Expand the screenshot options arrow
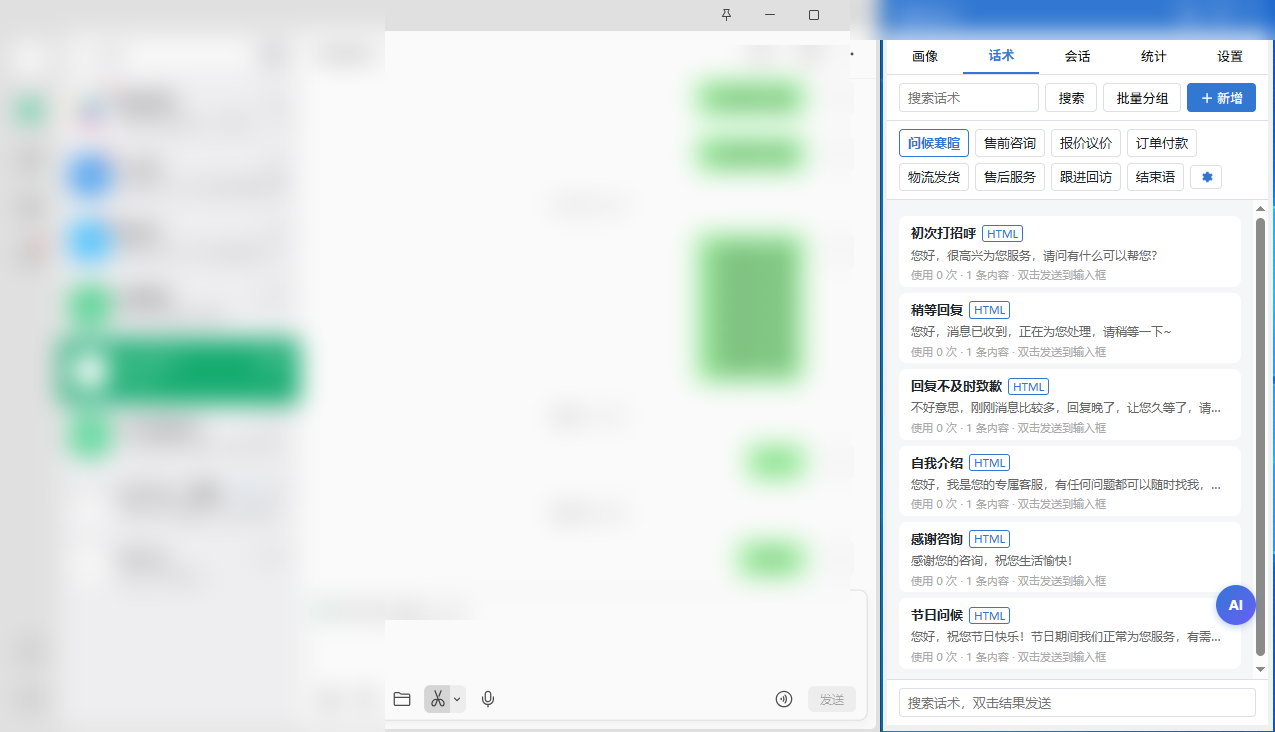This screenshot has height=732, width=1275. (458, 699)
